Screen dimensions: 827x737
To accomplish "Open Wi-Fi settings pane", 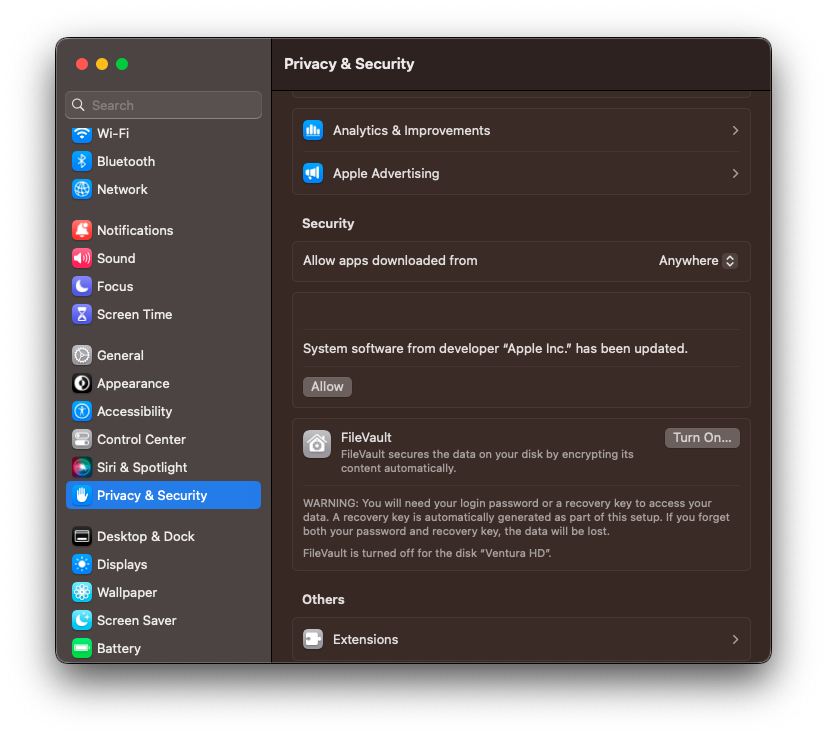I will (x=164, y=133).
